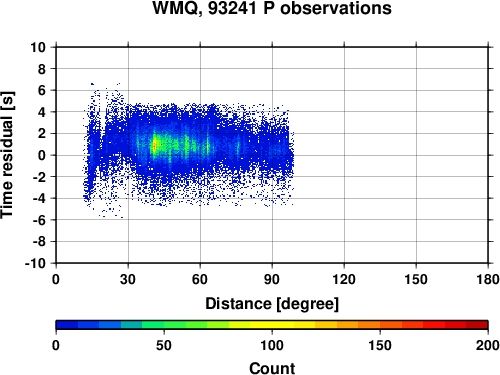
Task: Click the y-axis tick label 6
Action: point(41,90)
